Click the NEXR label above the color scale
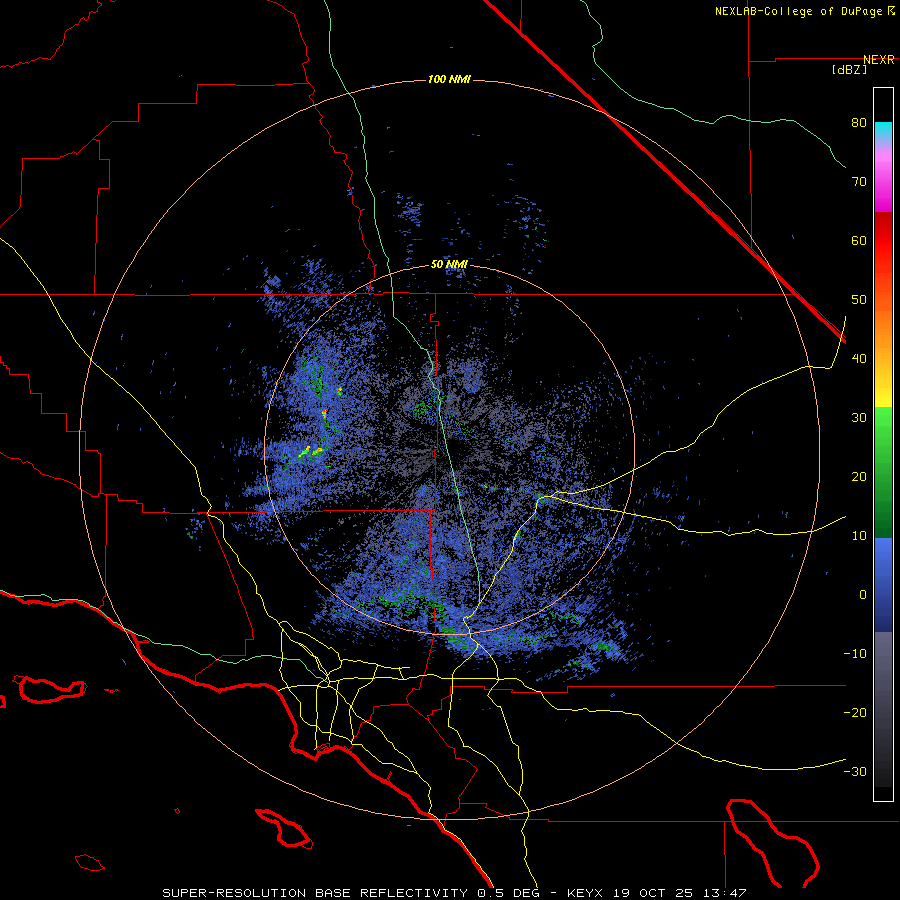Image resolution: width=900 pixels, height=900 pixels. pos(878,60)
